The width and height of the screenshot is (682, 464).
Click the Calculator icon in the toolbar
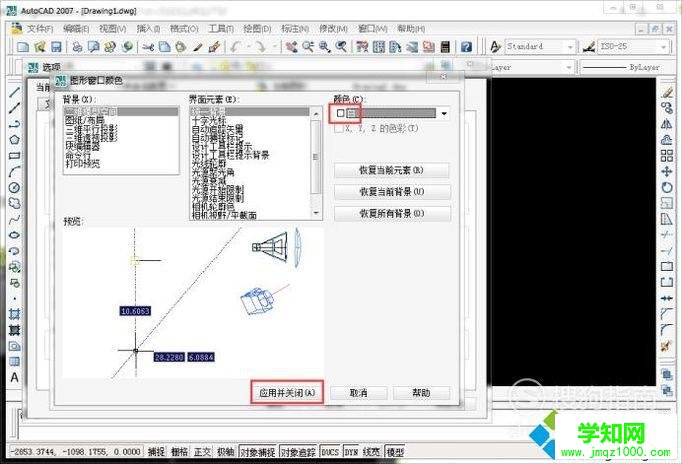(x=445, y=47)
